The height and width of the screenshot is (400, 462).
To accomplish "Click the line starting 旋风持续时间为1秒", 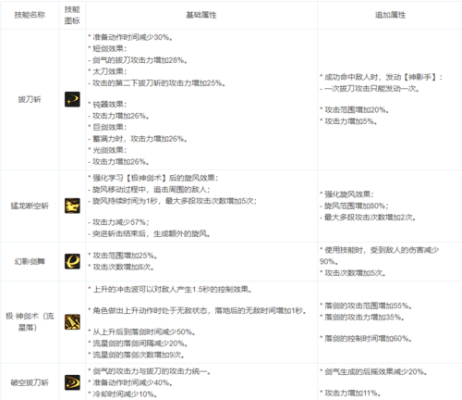I will (172, 201).
